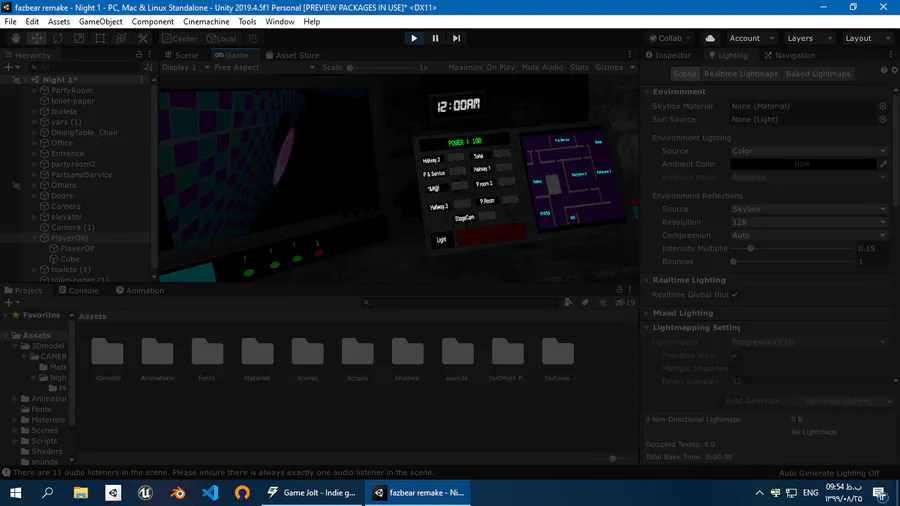Screen dimensions: 900x506
Task: Select the combined Transform tool
Action: [121, 38]
